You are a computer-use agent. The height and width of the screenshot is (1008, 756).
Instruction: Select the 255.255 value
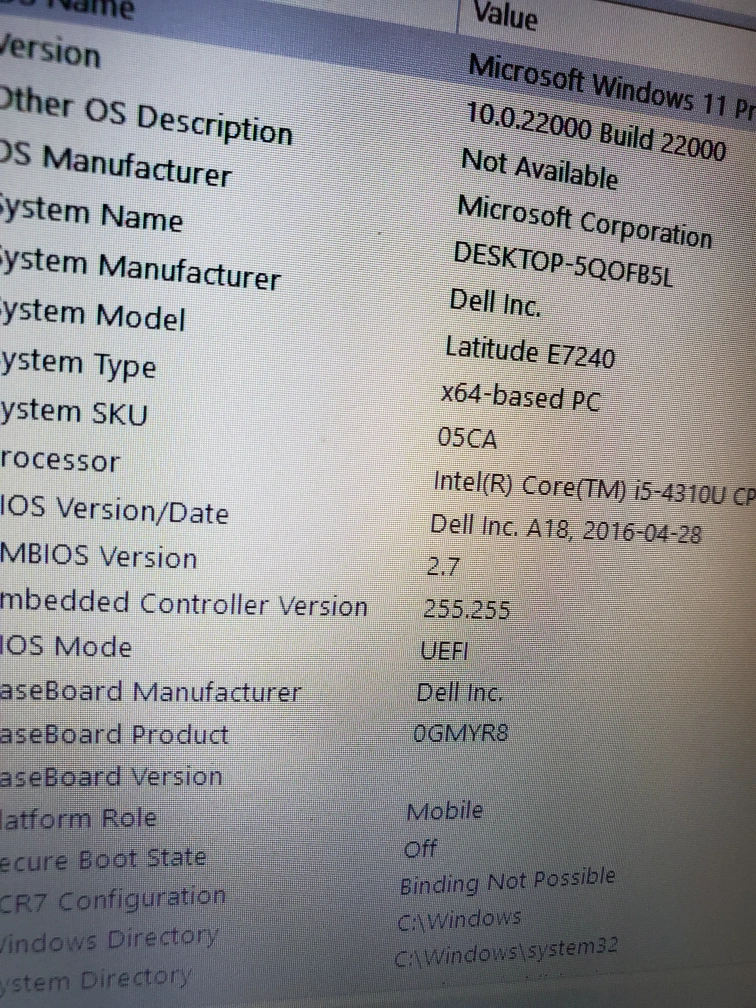pos(466,609)
